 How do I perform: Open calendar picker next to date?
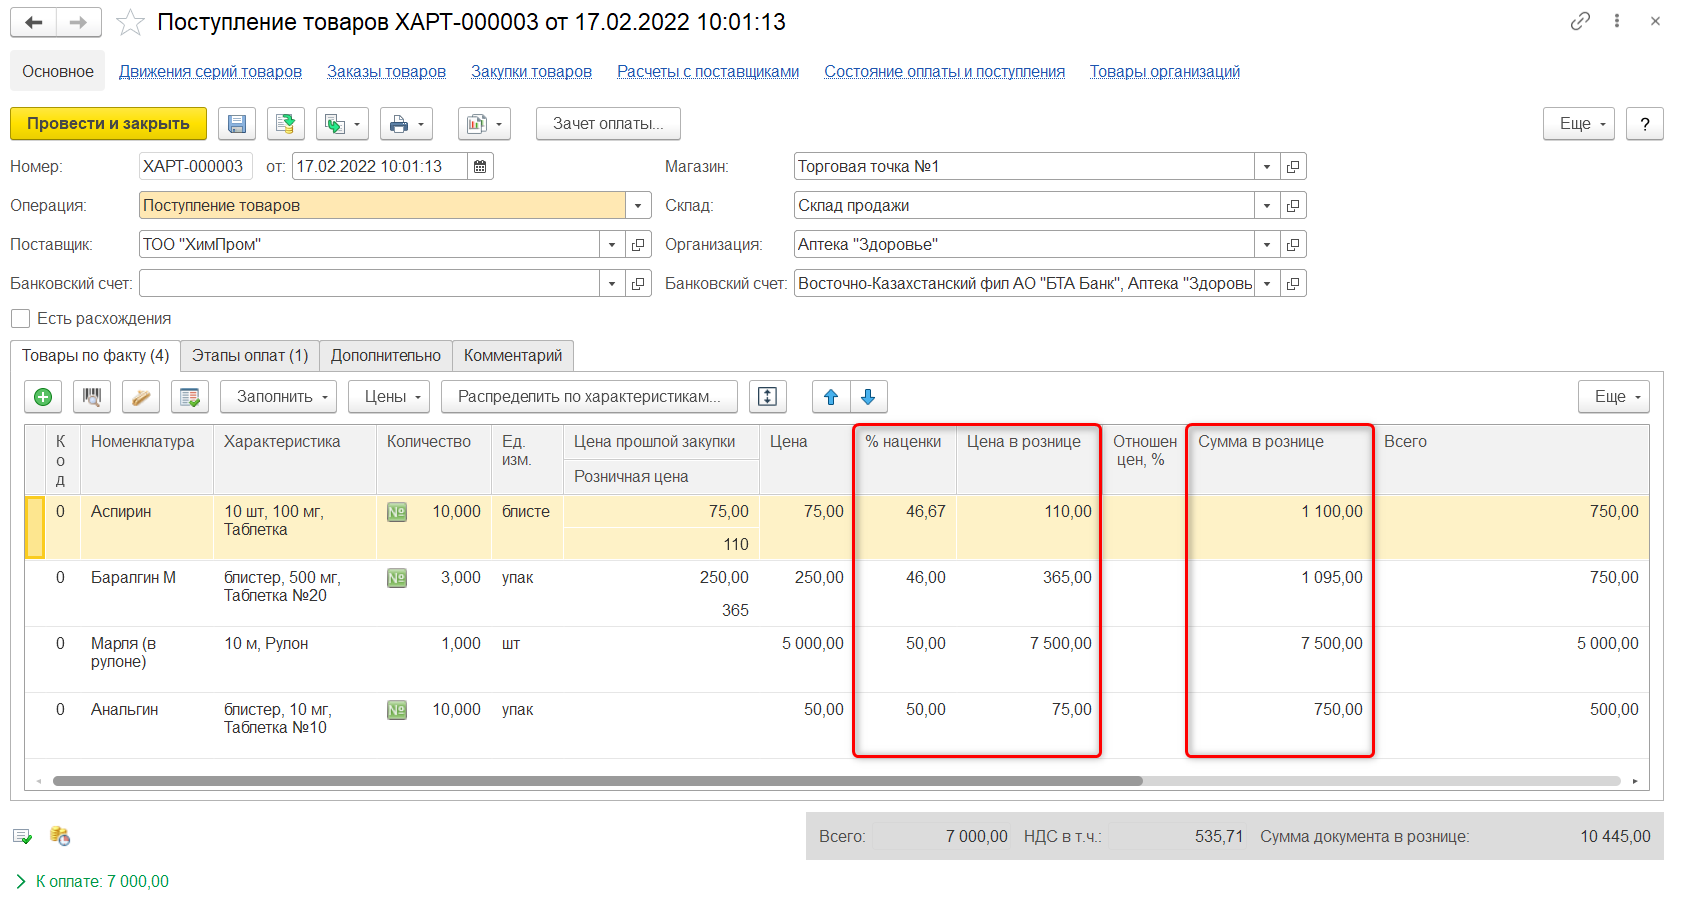(480, 167)
